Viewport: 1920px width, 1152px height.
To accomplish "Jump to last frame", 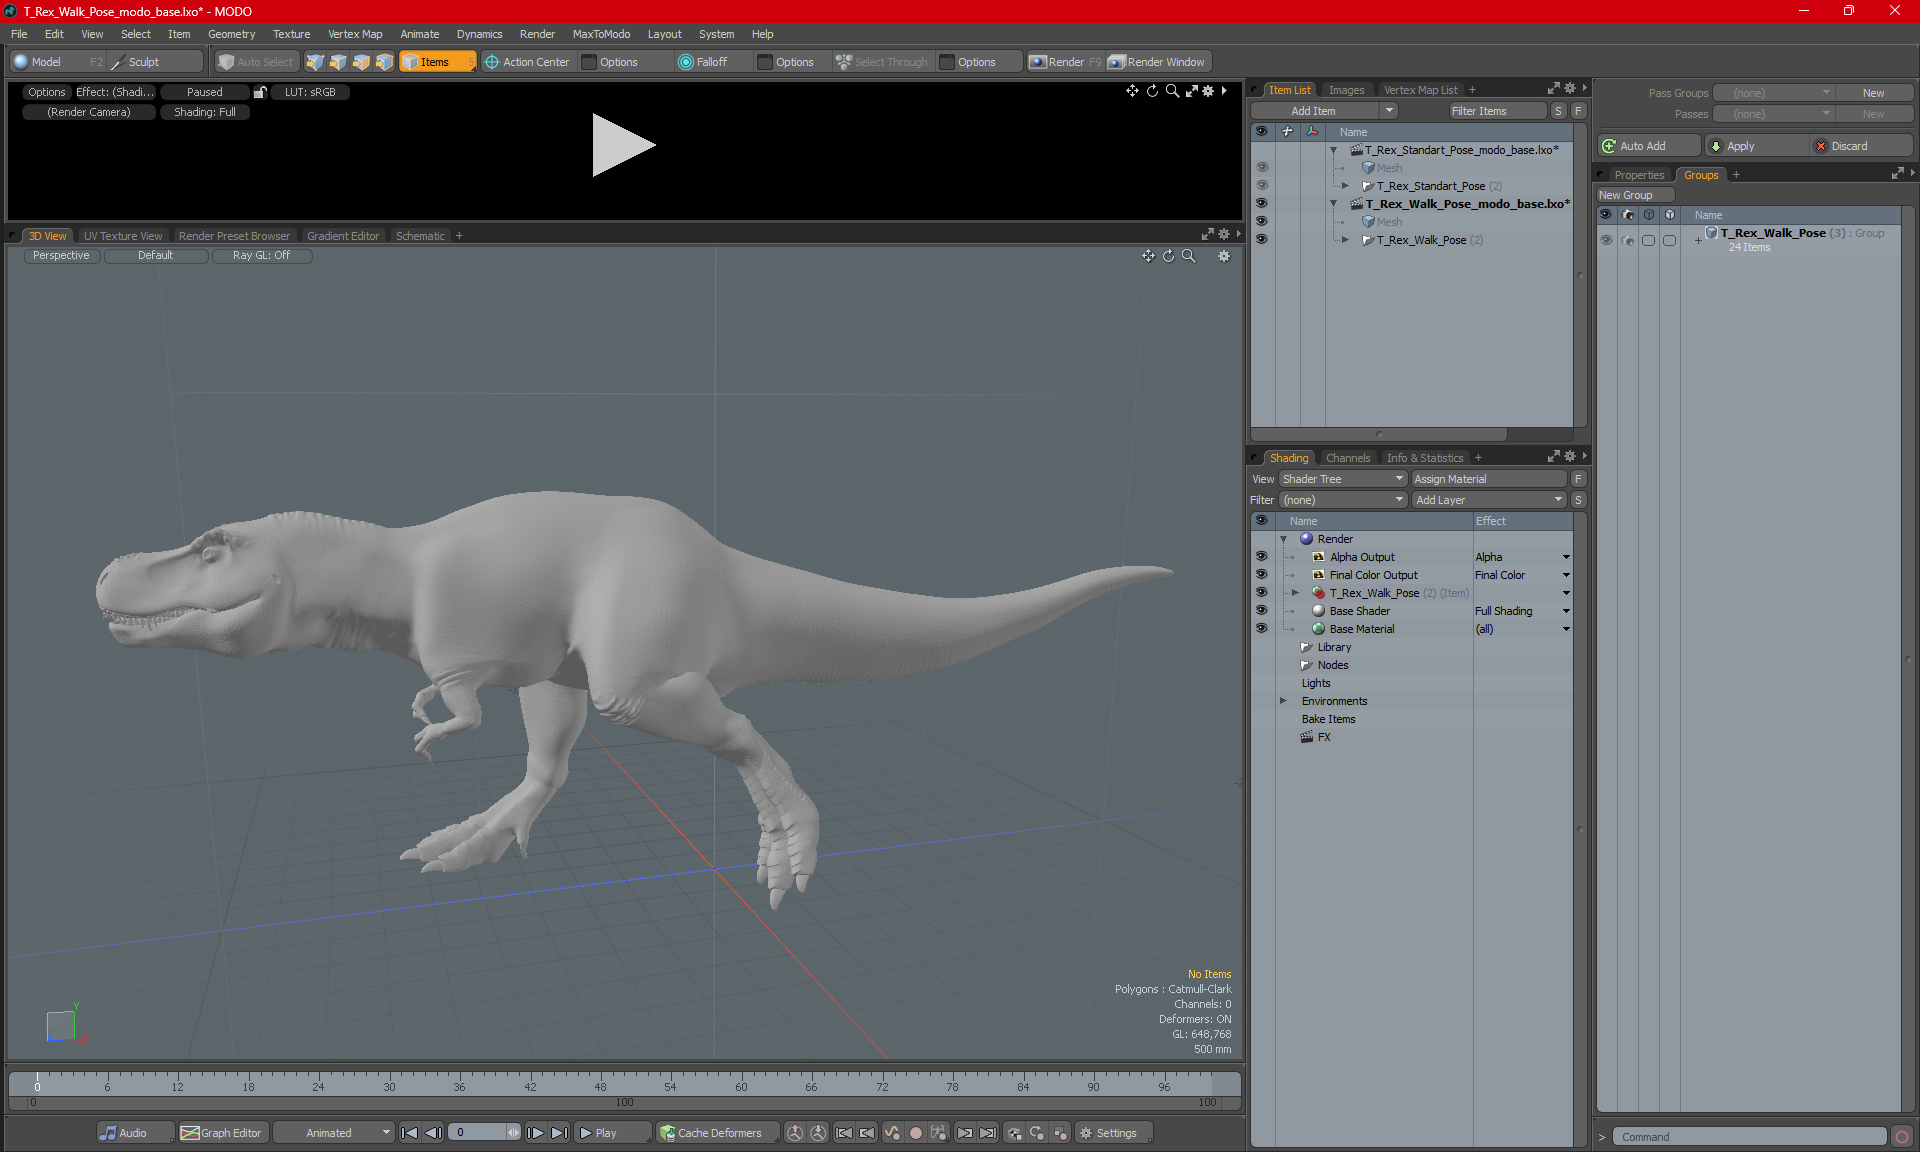I will pyautogui.click(x=560, y=1133).
